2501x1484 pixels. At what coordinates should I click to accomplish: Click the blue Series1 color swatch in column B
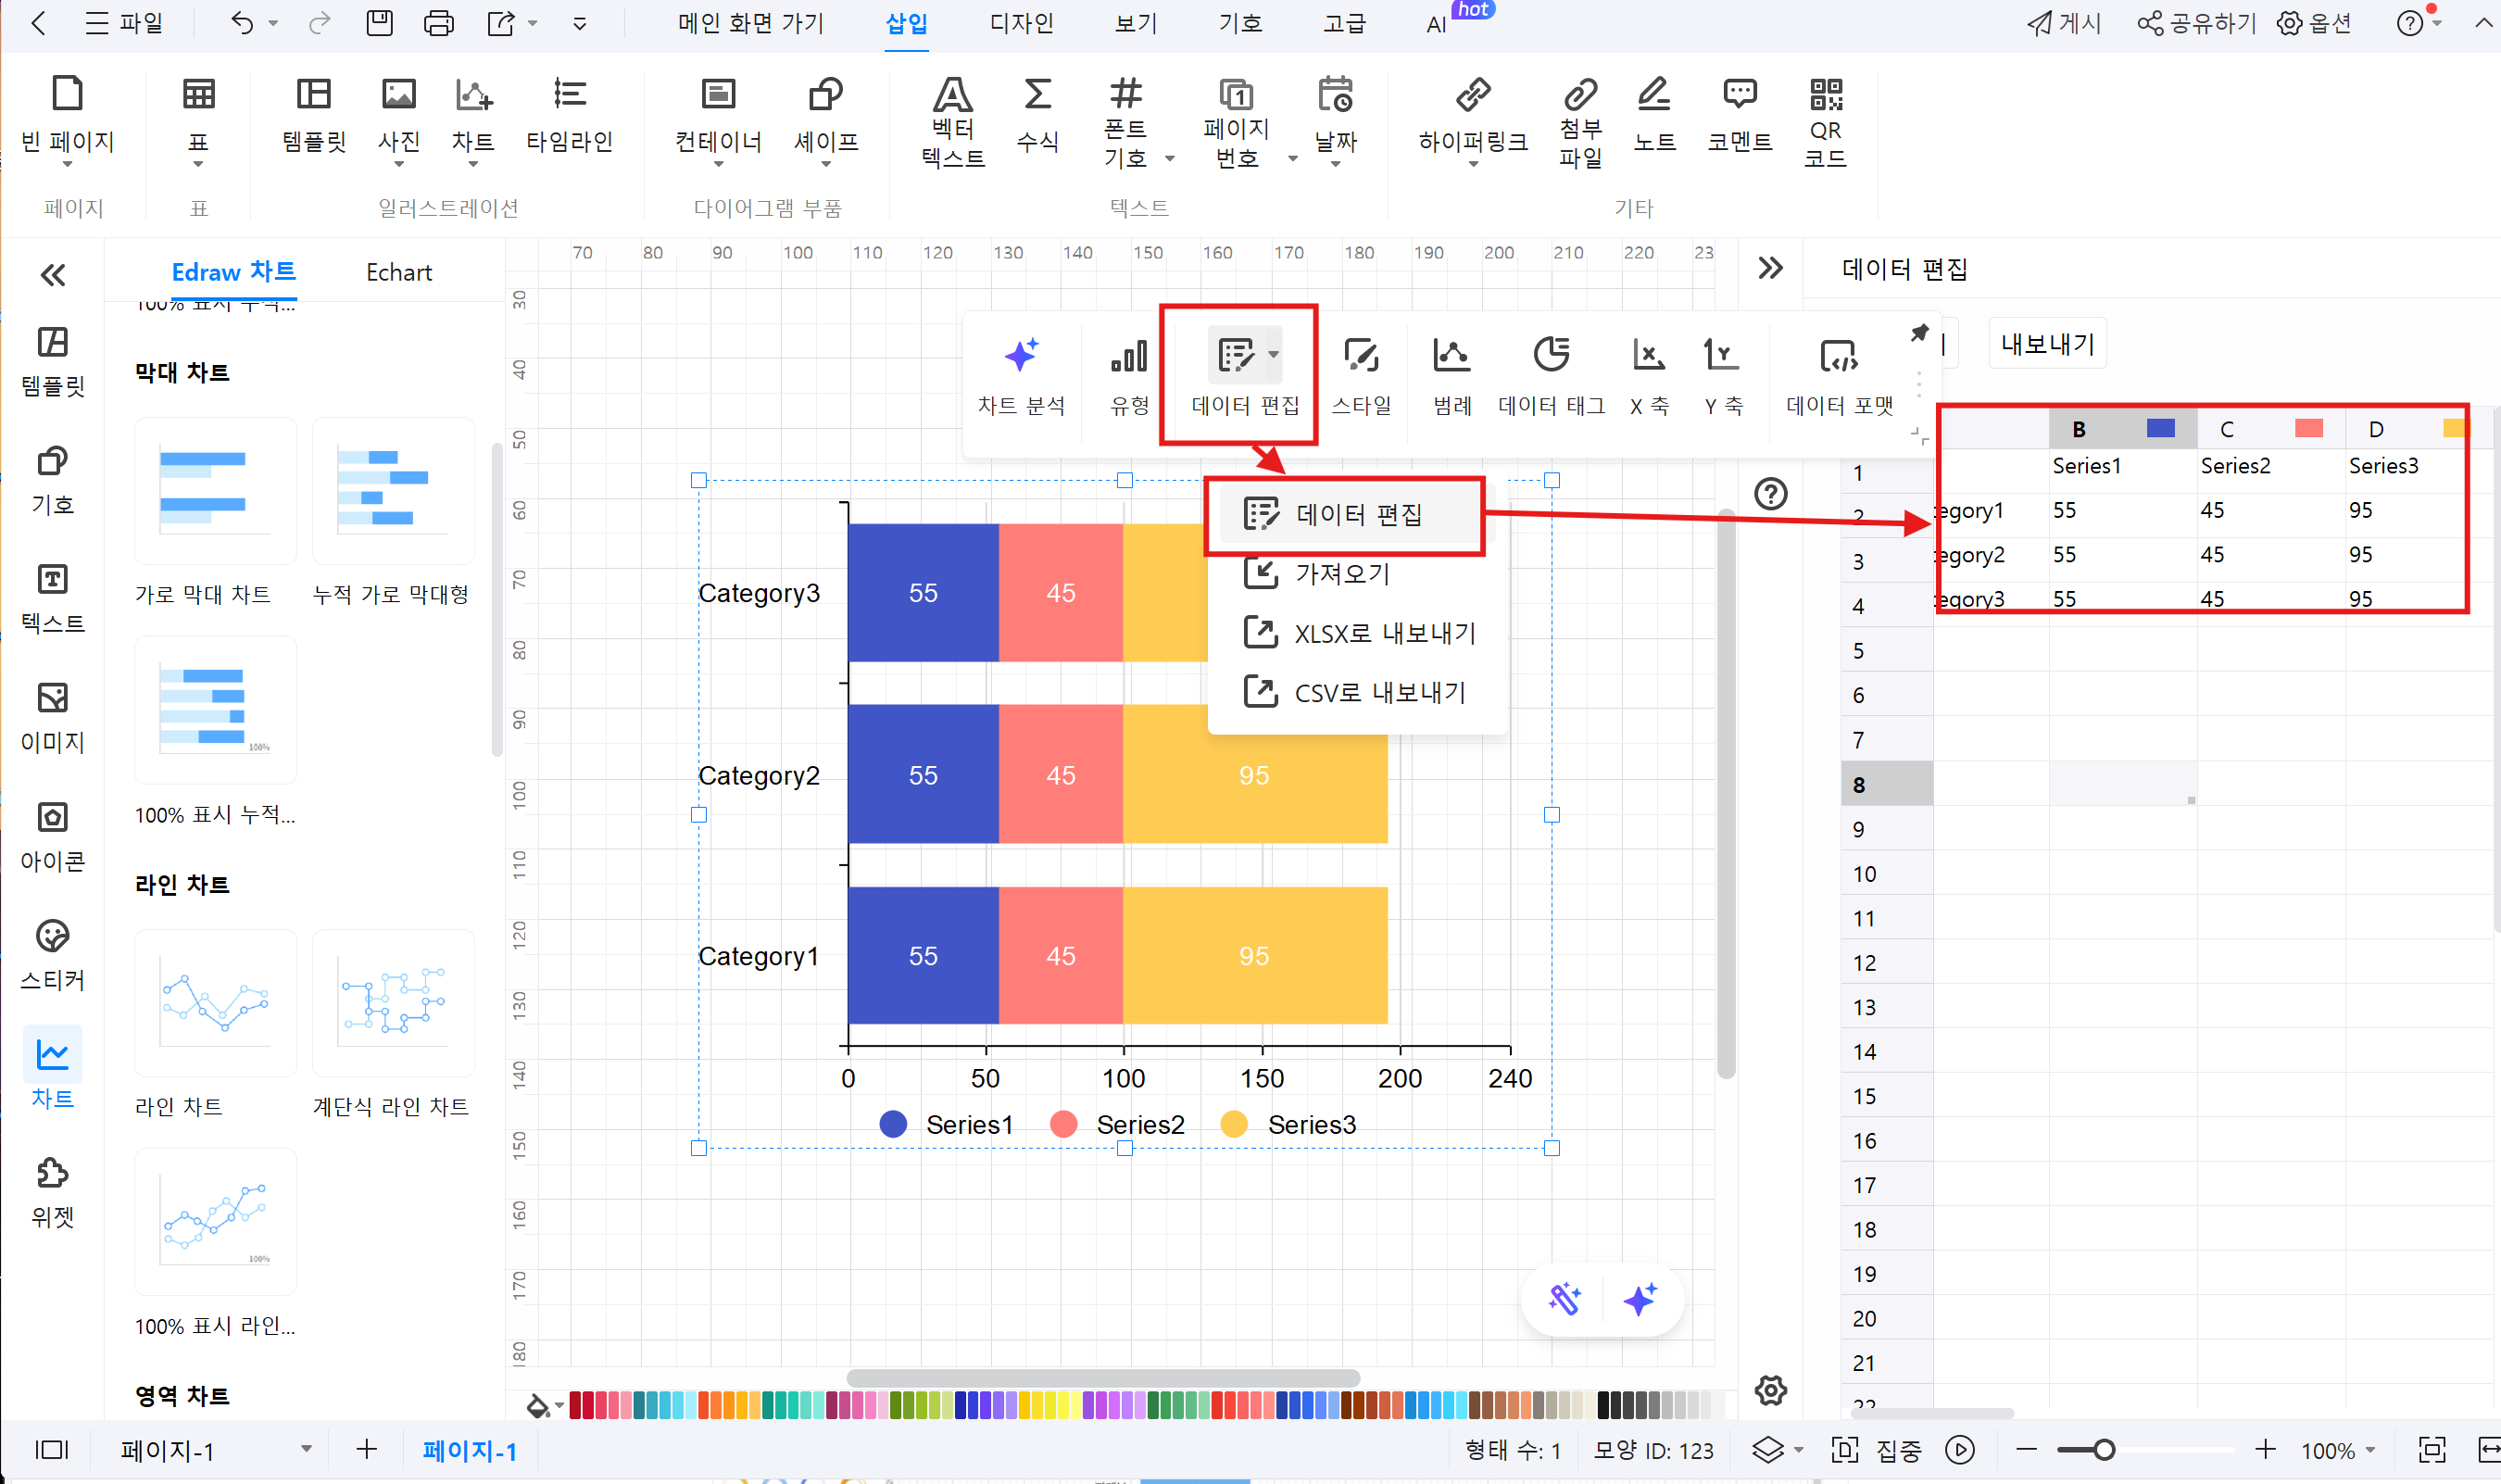[2160, 428]
